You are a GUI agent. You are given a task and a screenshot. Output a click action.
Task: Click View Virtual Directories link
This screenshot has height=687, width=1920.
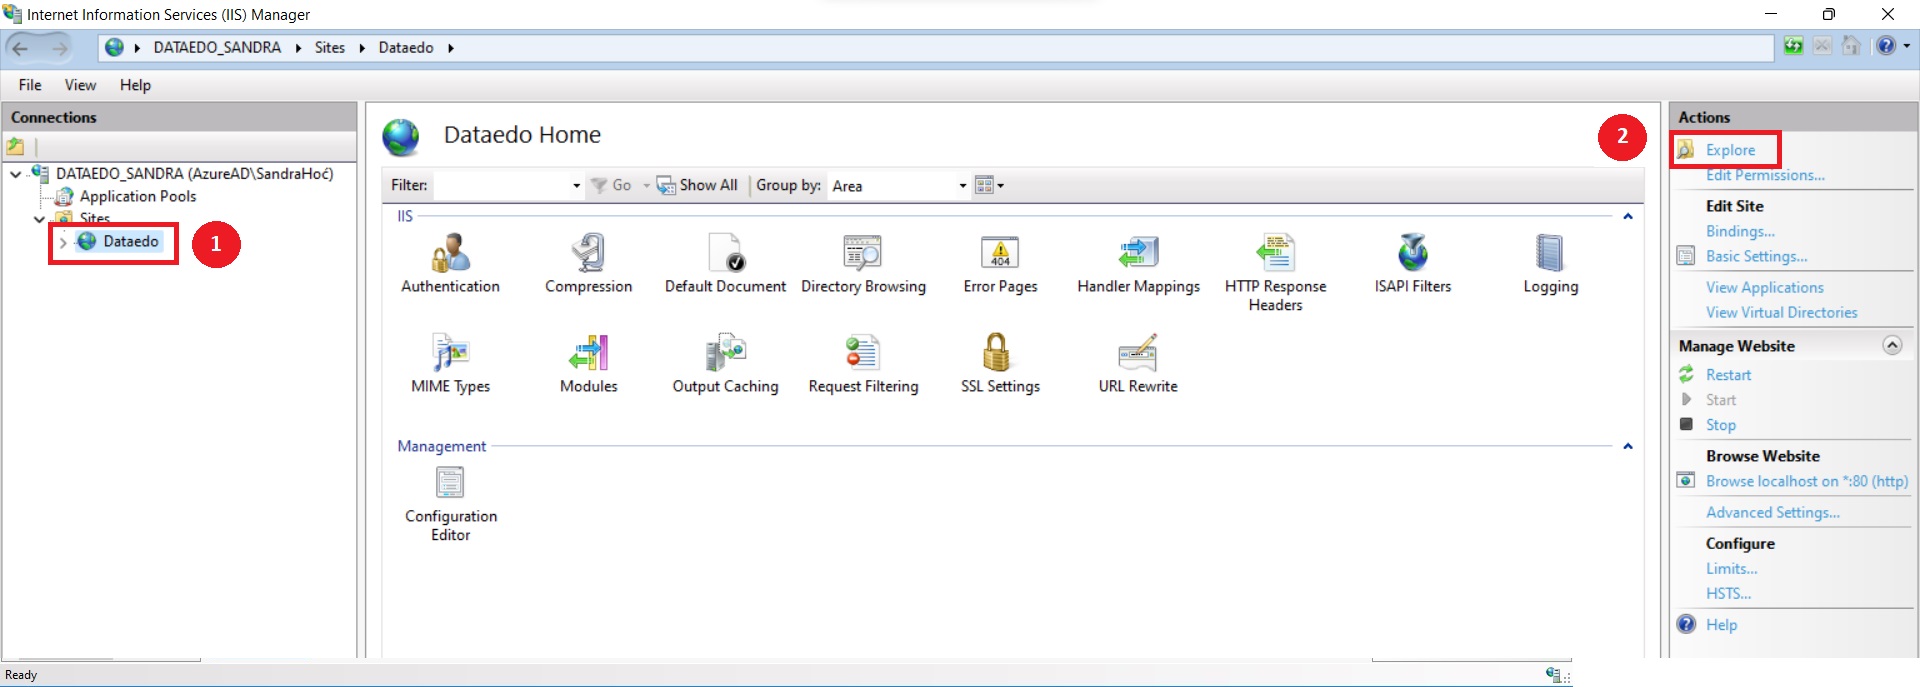tap(1781, 312)
